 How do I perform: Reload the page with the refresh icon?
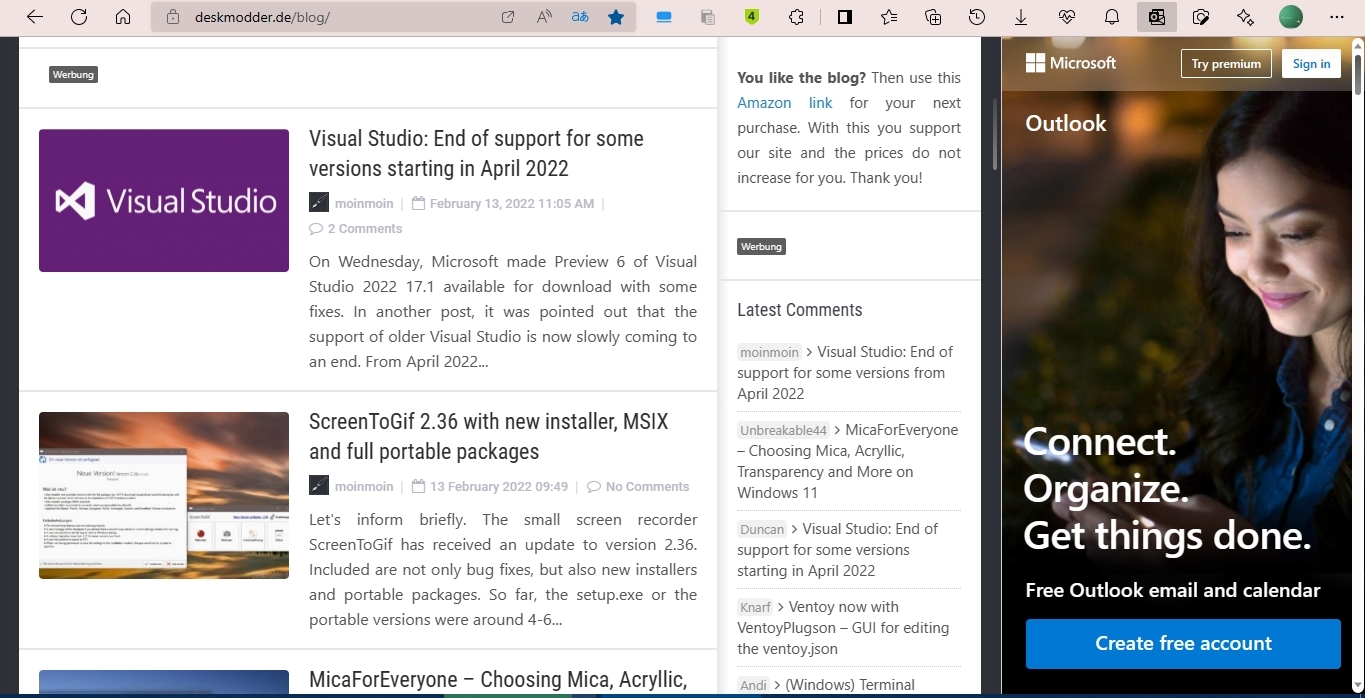[79, 17]
